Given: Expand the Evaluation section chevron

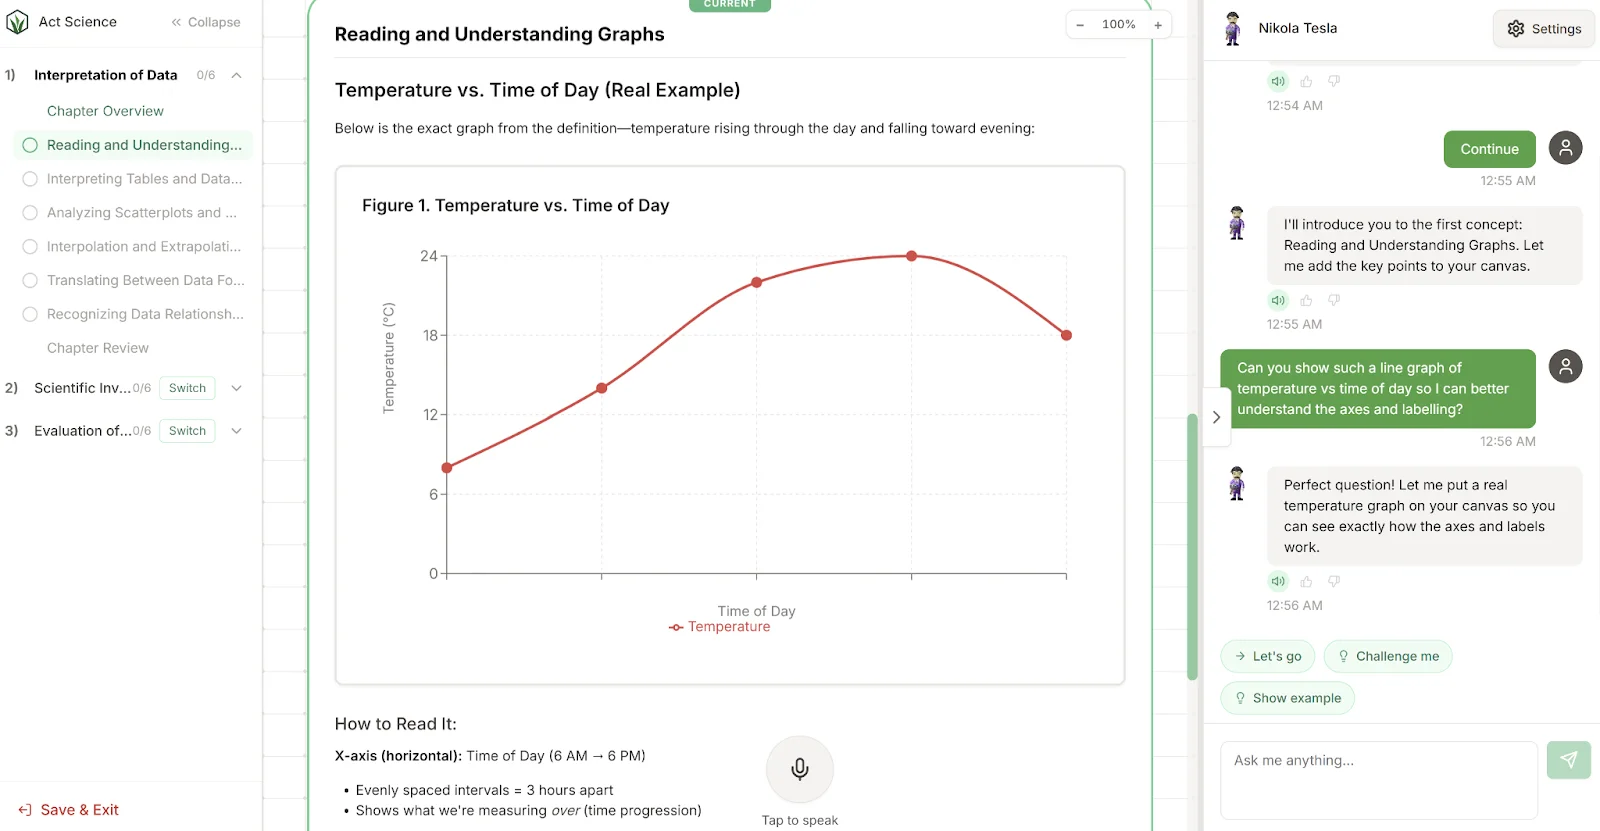Looking at the screenshot, I should coord(236,430).
